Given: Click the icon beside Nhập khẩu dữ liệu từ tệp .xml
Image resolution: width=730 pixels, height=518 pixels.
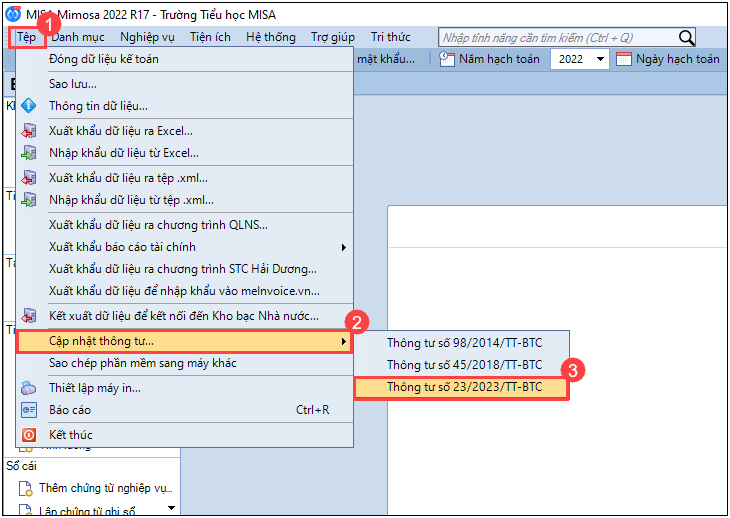Looking at the screenshot, I should click(29, 200).
